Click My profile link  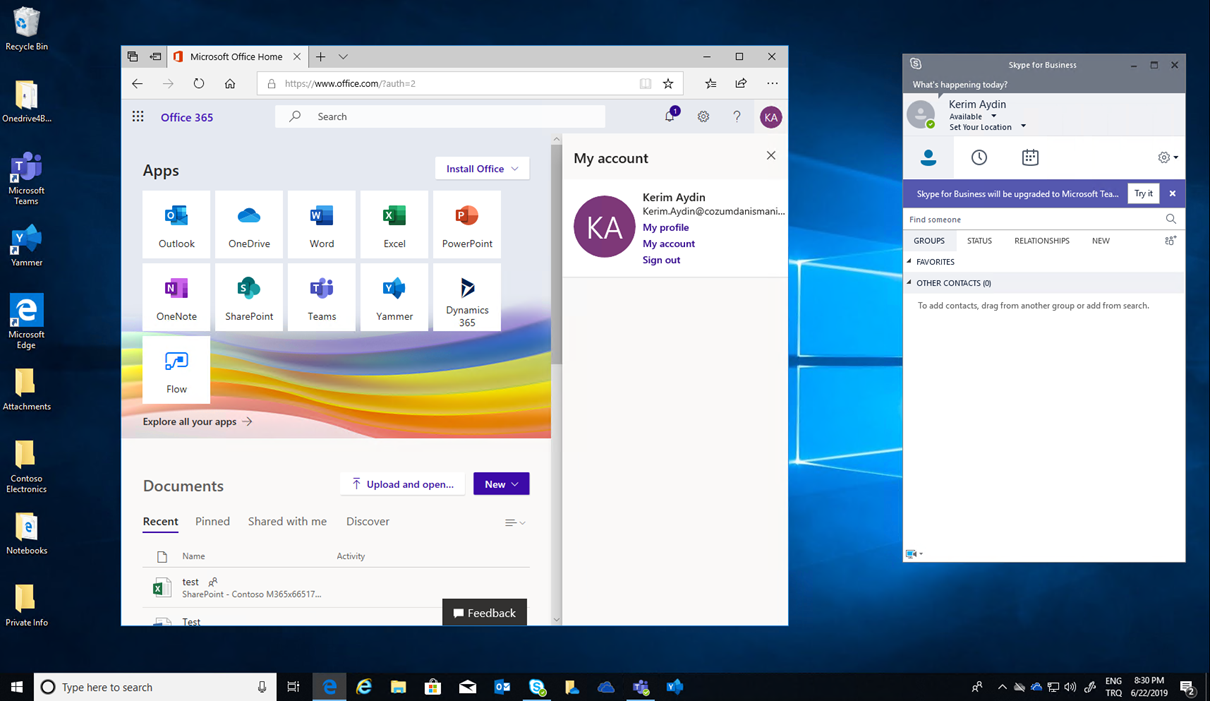665,227
